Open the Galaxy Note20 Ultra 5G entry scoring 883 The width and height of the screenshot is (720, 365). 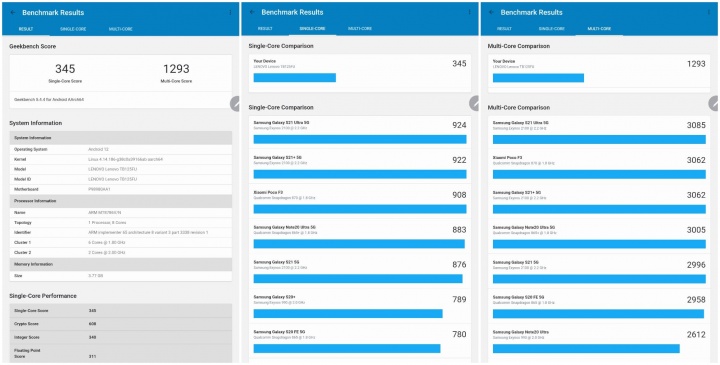[360, 236]
